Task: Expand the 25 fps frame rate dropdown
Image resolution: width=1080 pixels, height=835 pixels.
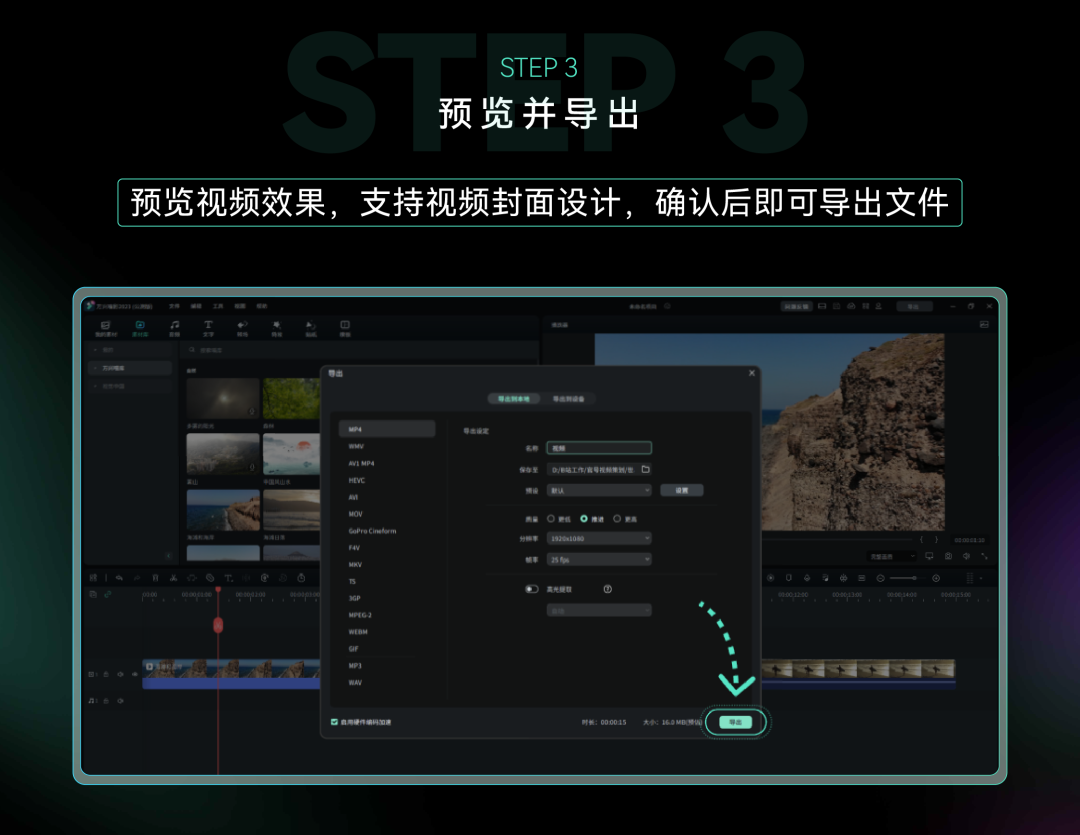Action: click(599, 560)
